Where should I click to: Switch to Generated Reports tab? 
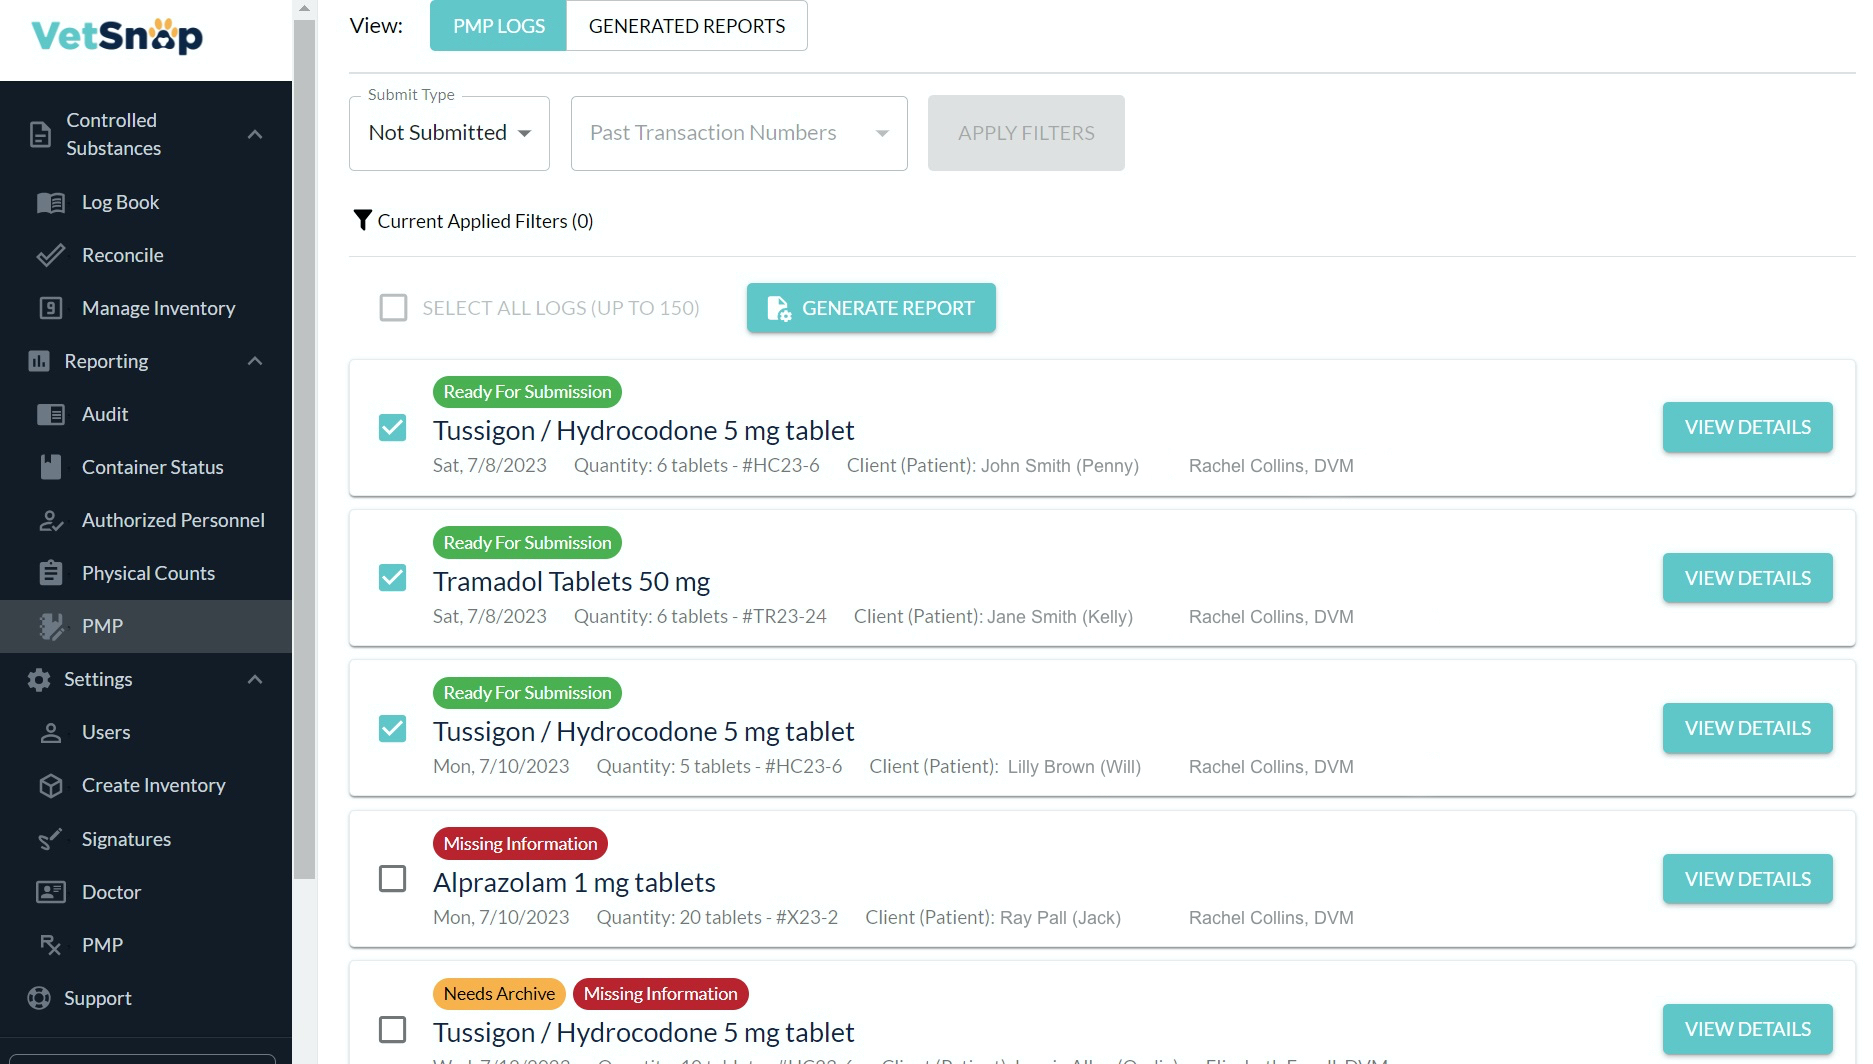(687, 26)
